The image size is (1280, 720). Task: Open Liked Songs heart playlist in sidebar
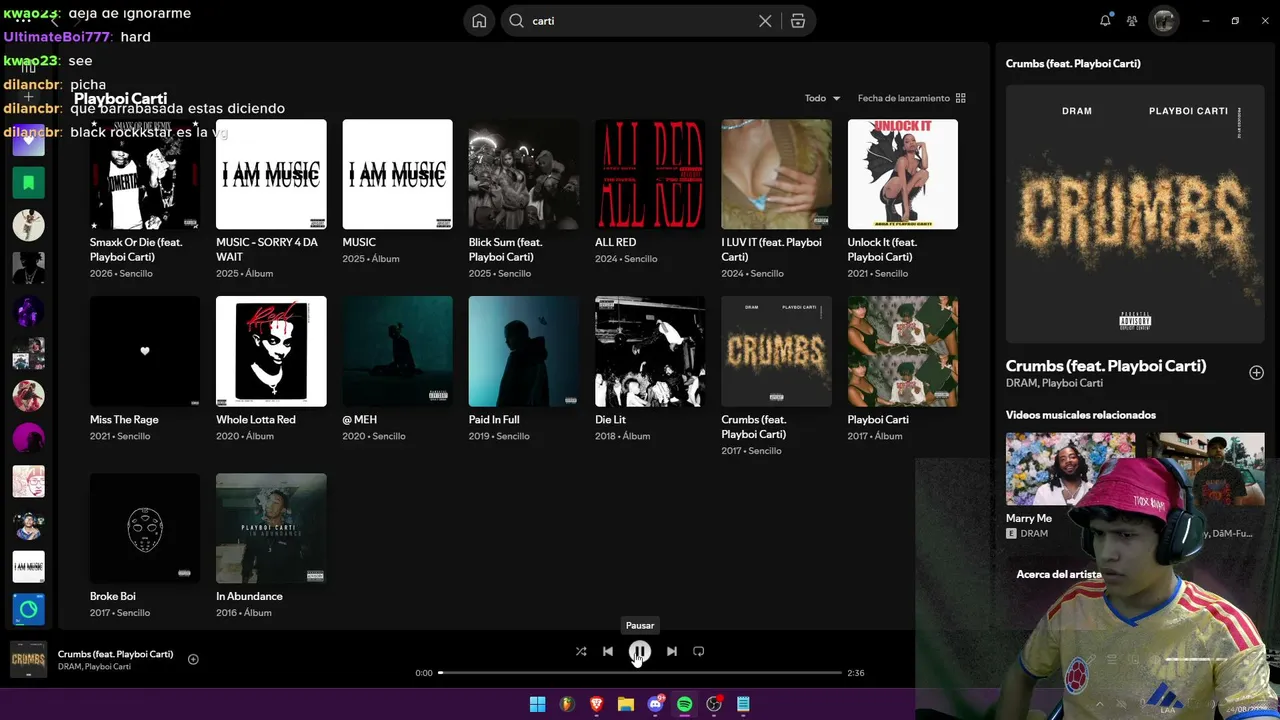click(28, 140)
